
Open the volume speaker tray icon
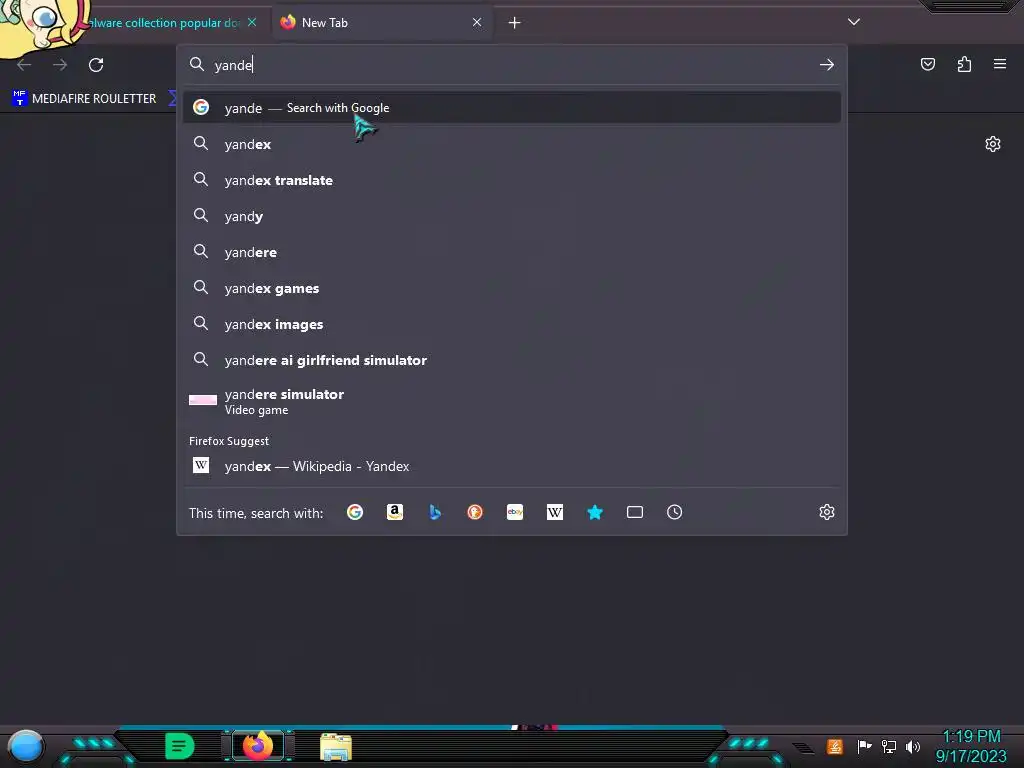(913, 746)
